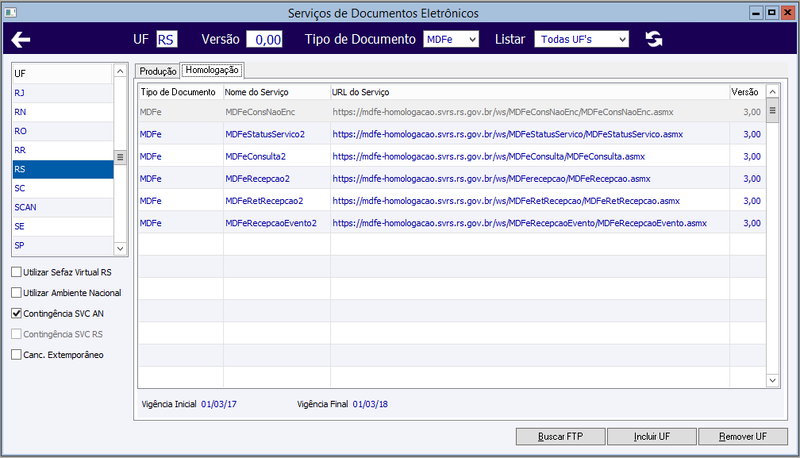Select RN in the UF list
This screenshot has height=458, width=800.
[63, 112]
